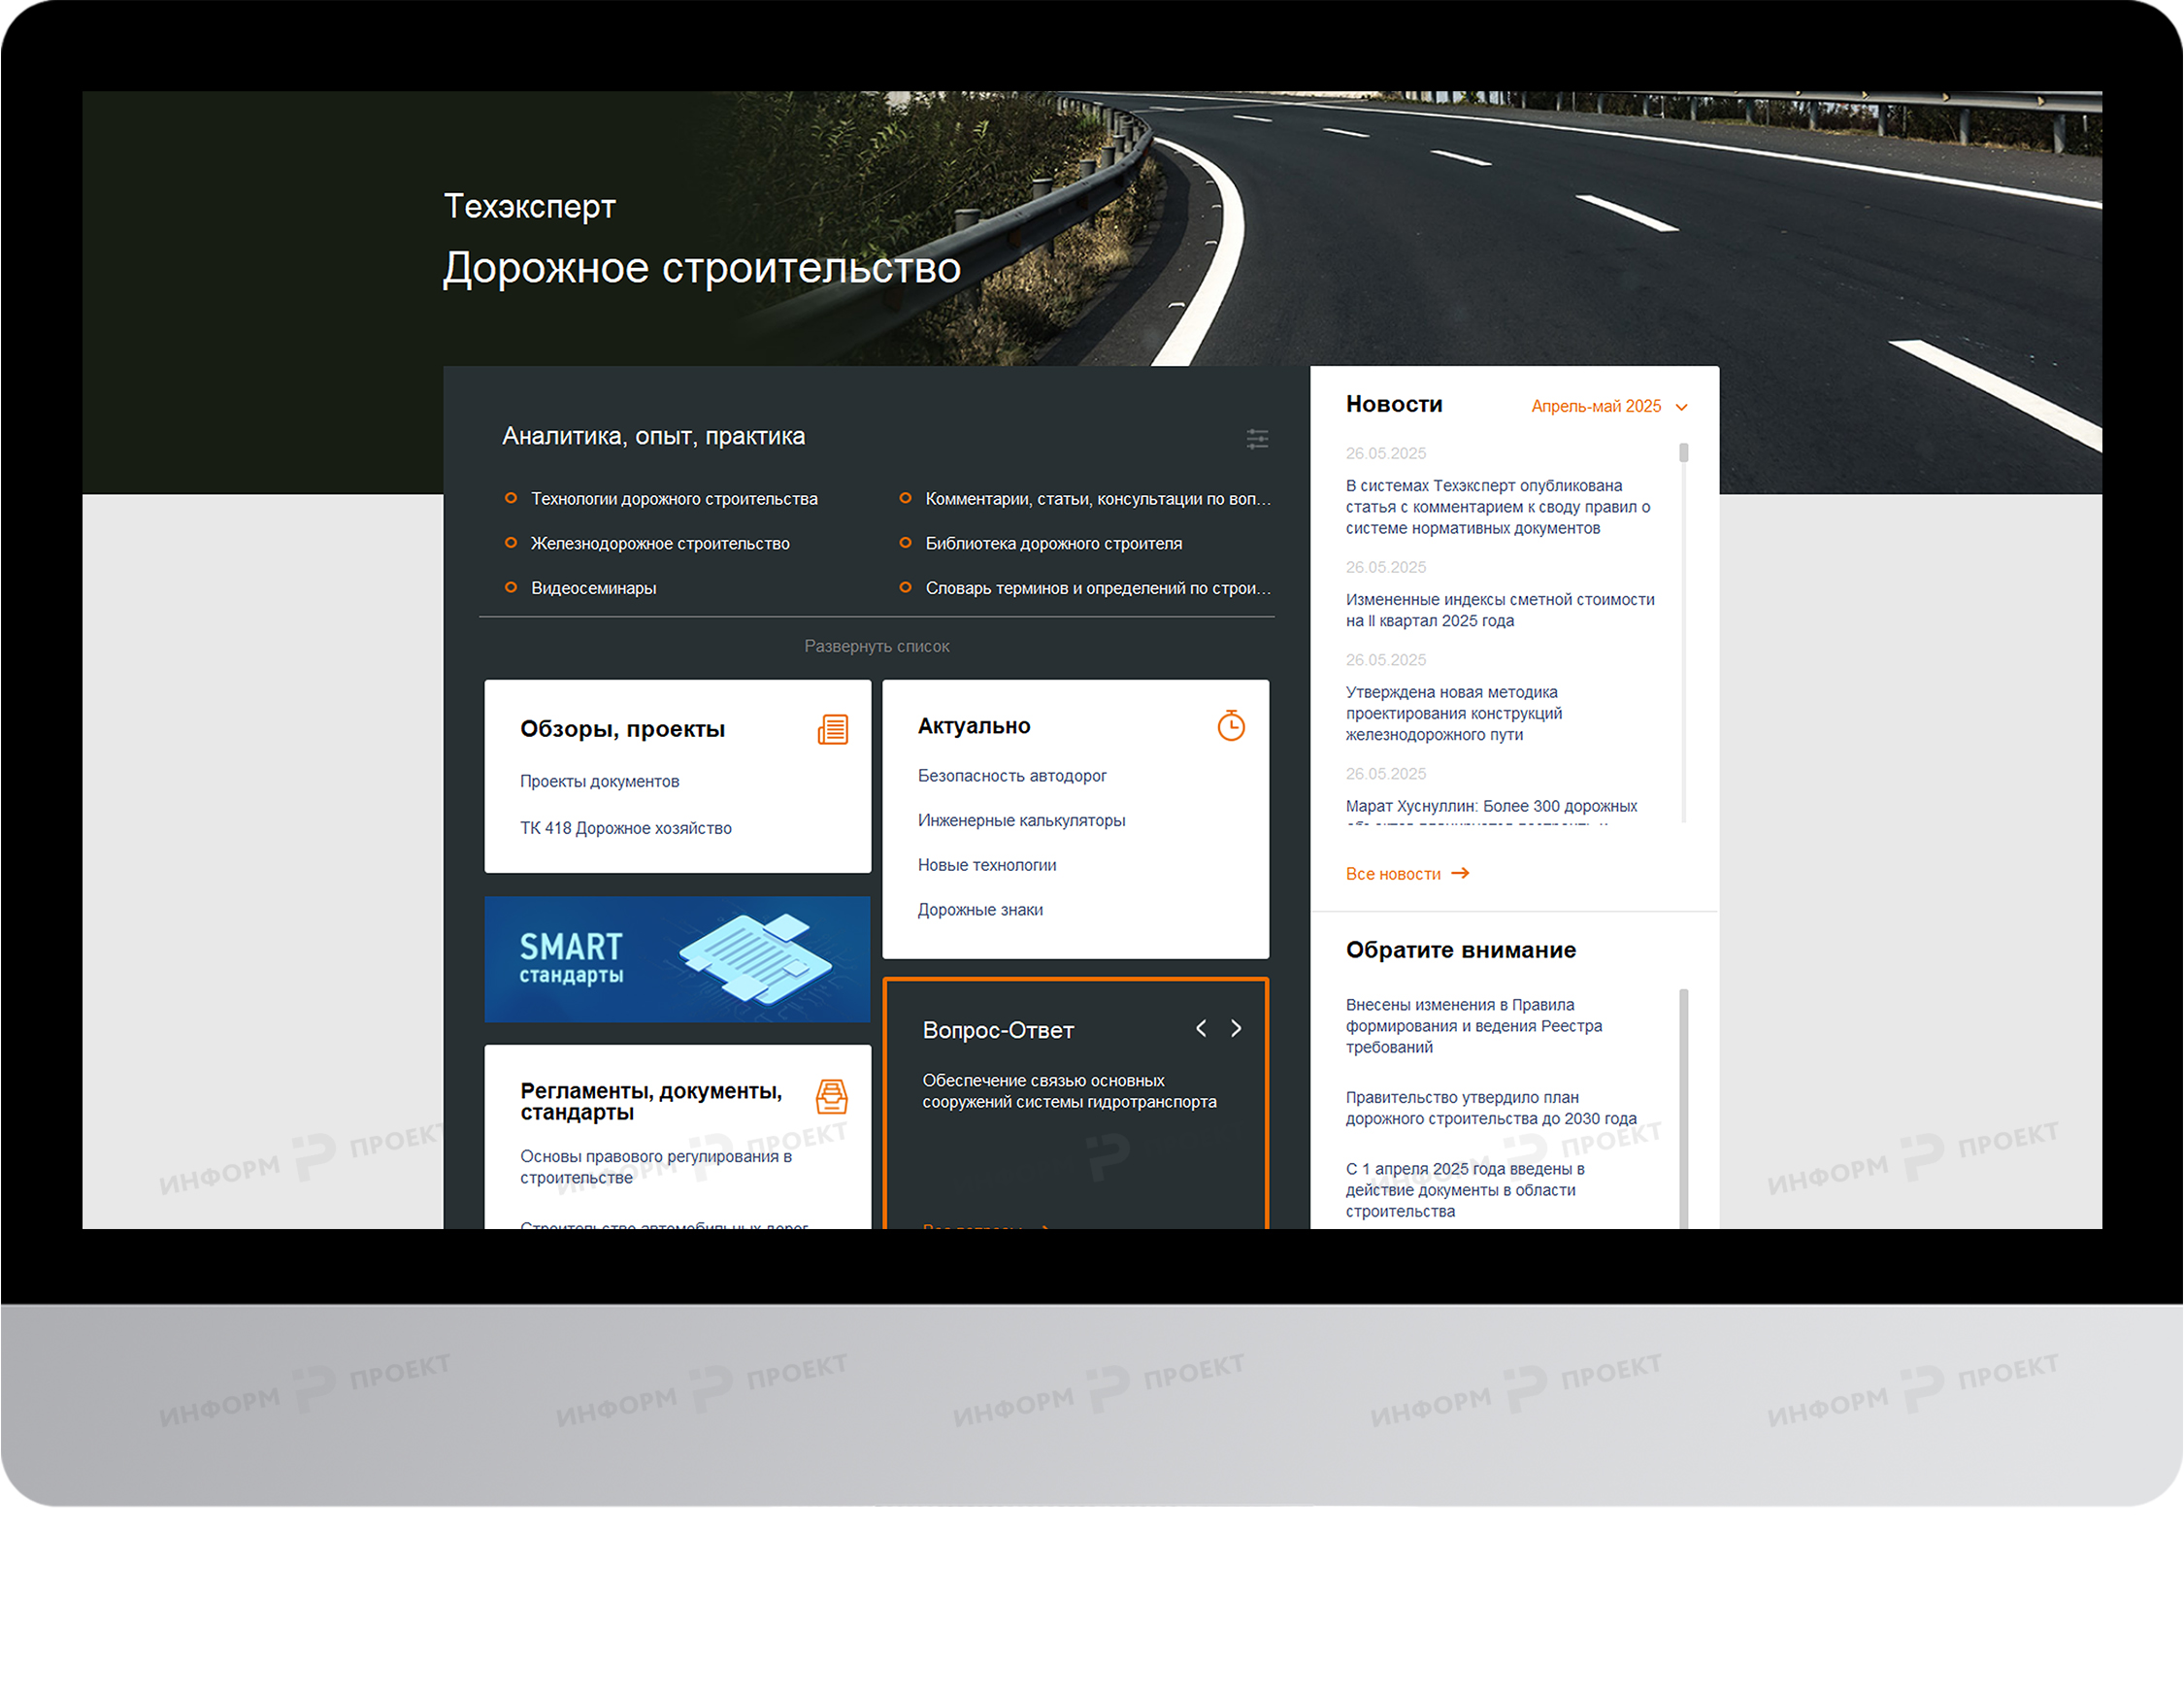
Task: Open news about новая методика проектирования
Action: click(1454, 713)
